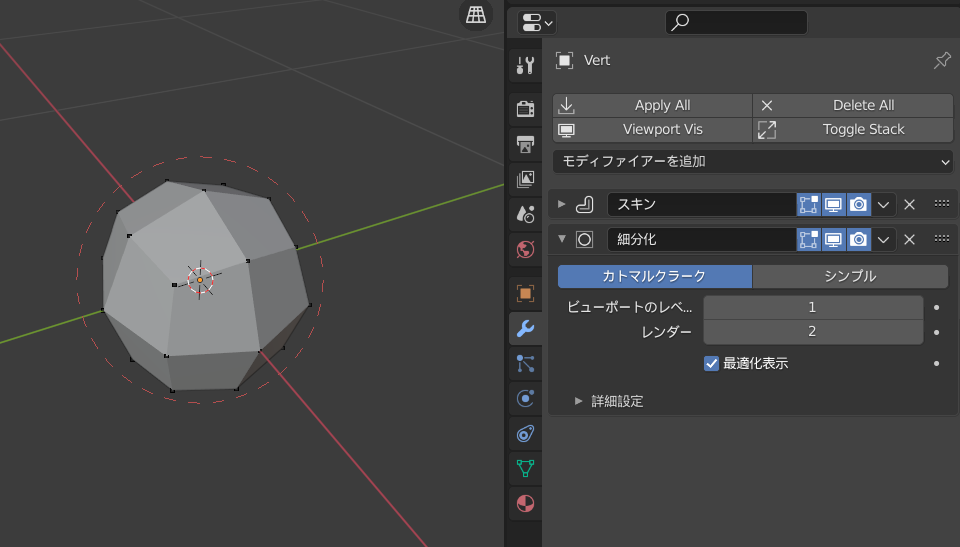Image resolution: width=960 pixels, height=547 pixels.
Task: Open the Object Constraint properties tab
Action: pos(525,434)
